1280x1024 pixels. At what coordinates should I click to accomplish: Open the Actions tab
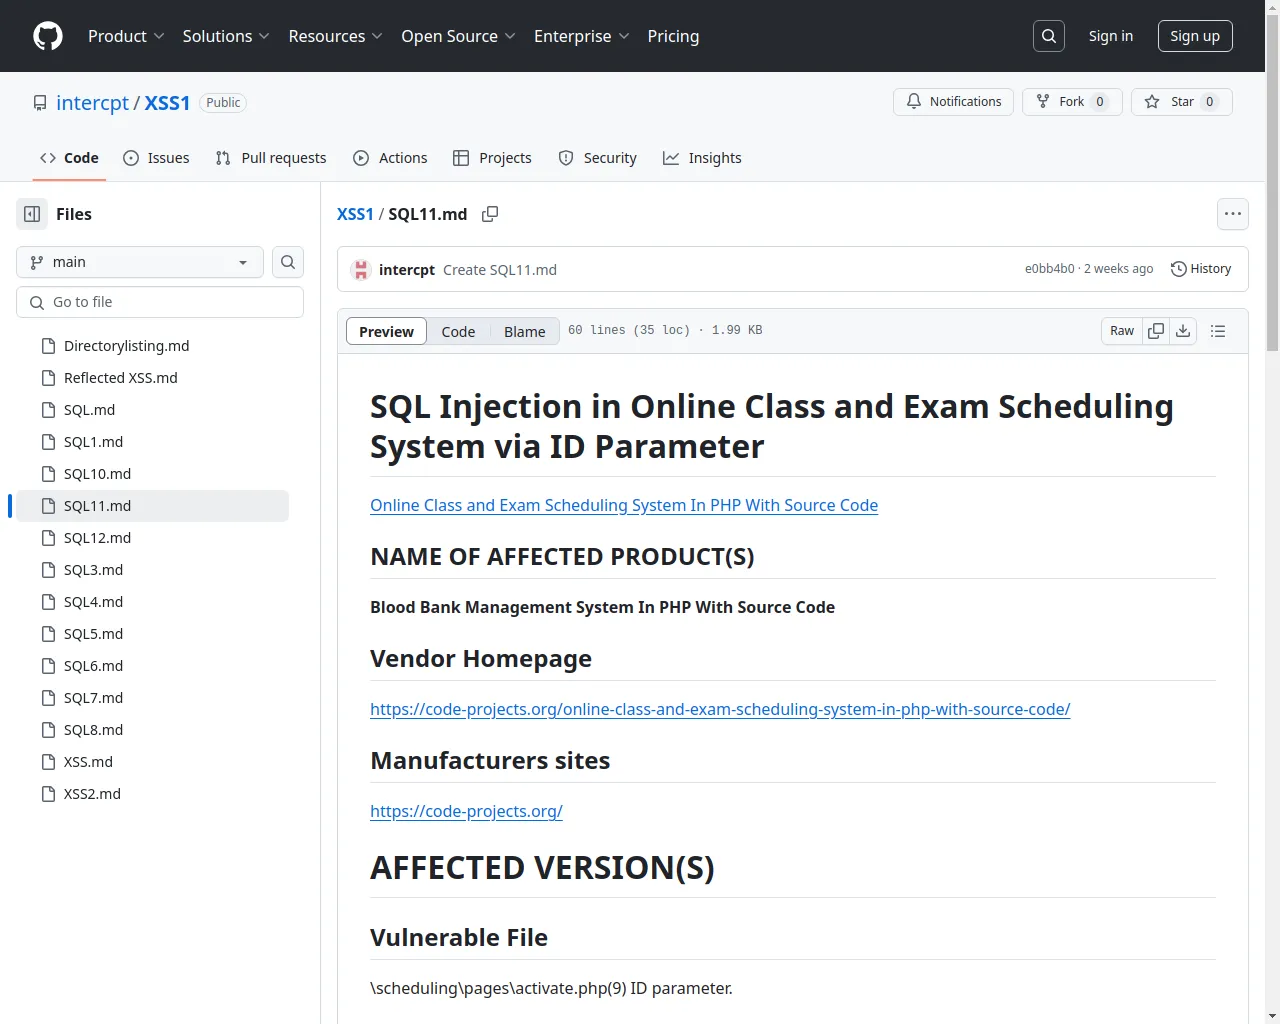coord(390,158)
